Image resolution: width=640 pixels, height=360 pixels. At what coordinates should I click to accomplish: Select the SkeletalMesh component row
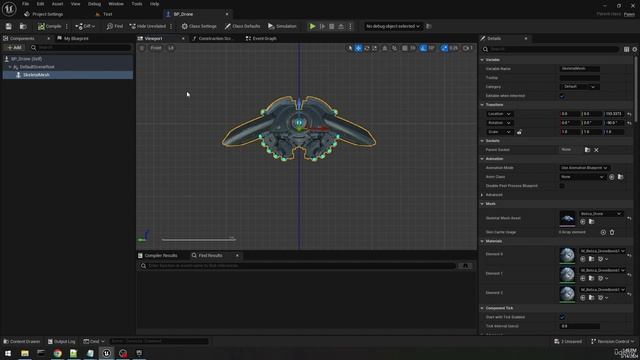point(68,75)
